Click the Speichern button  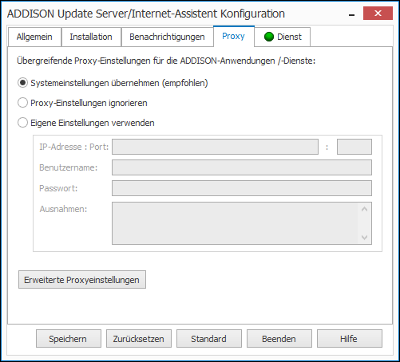tap(68, 339)
